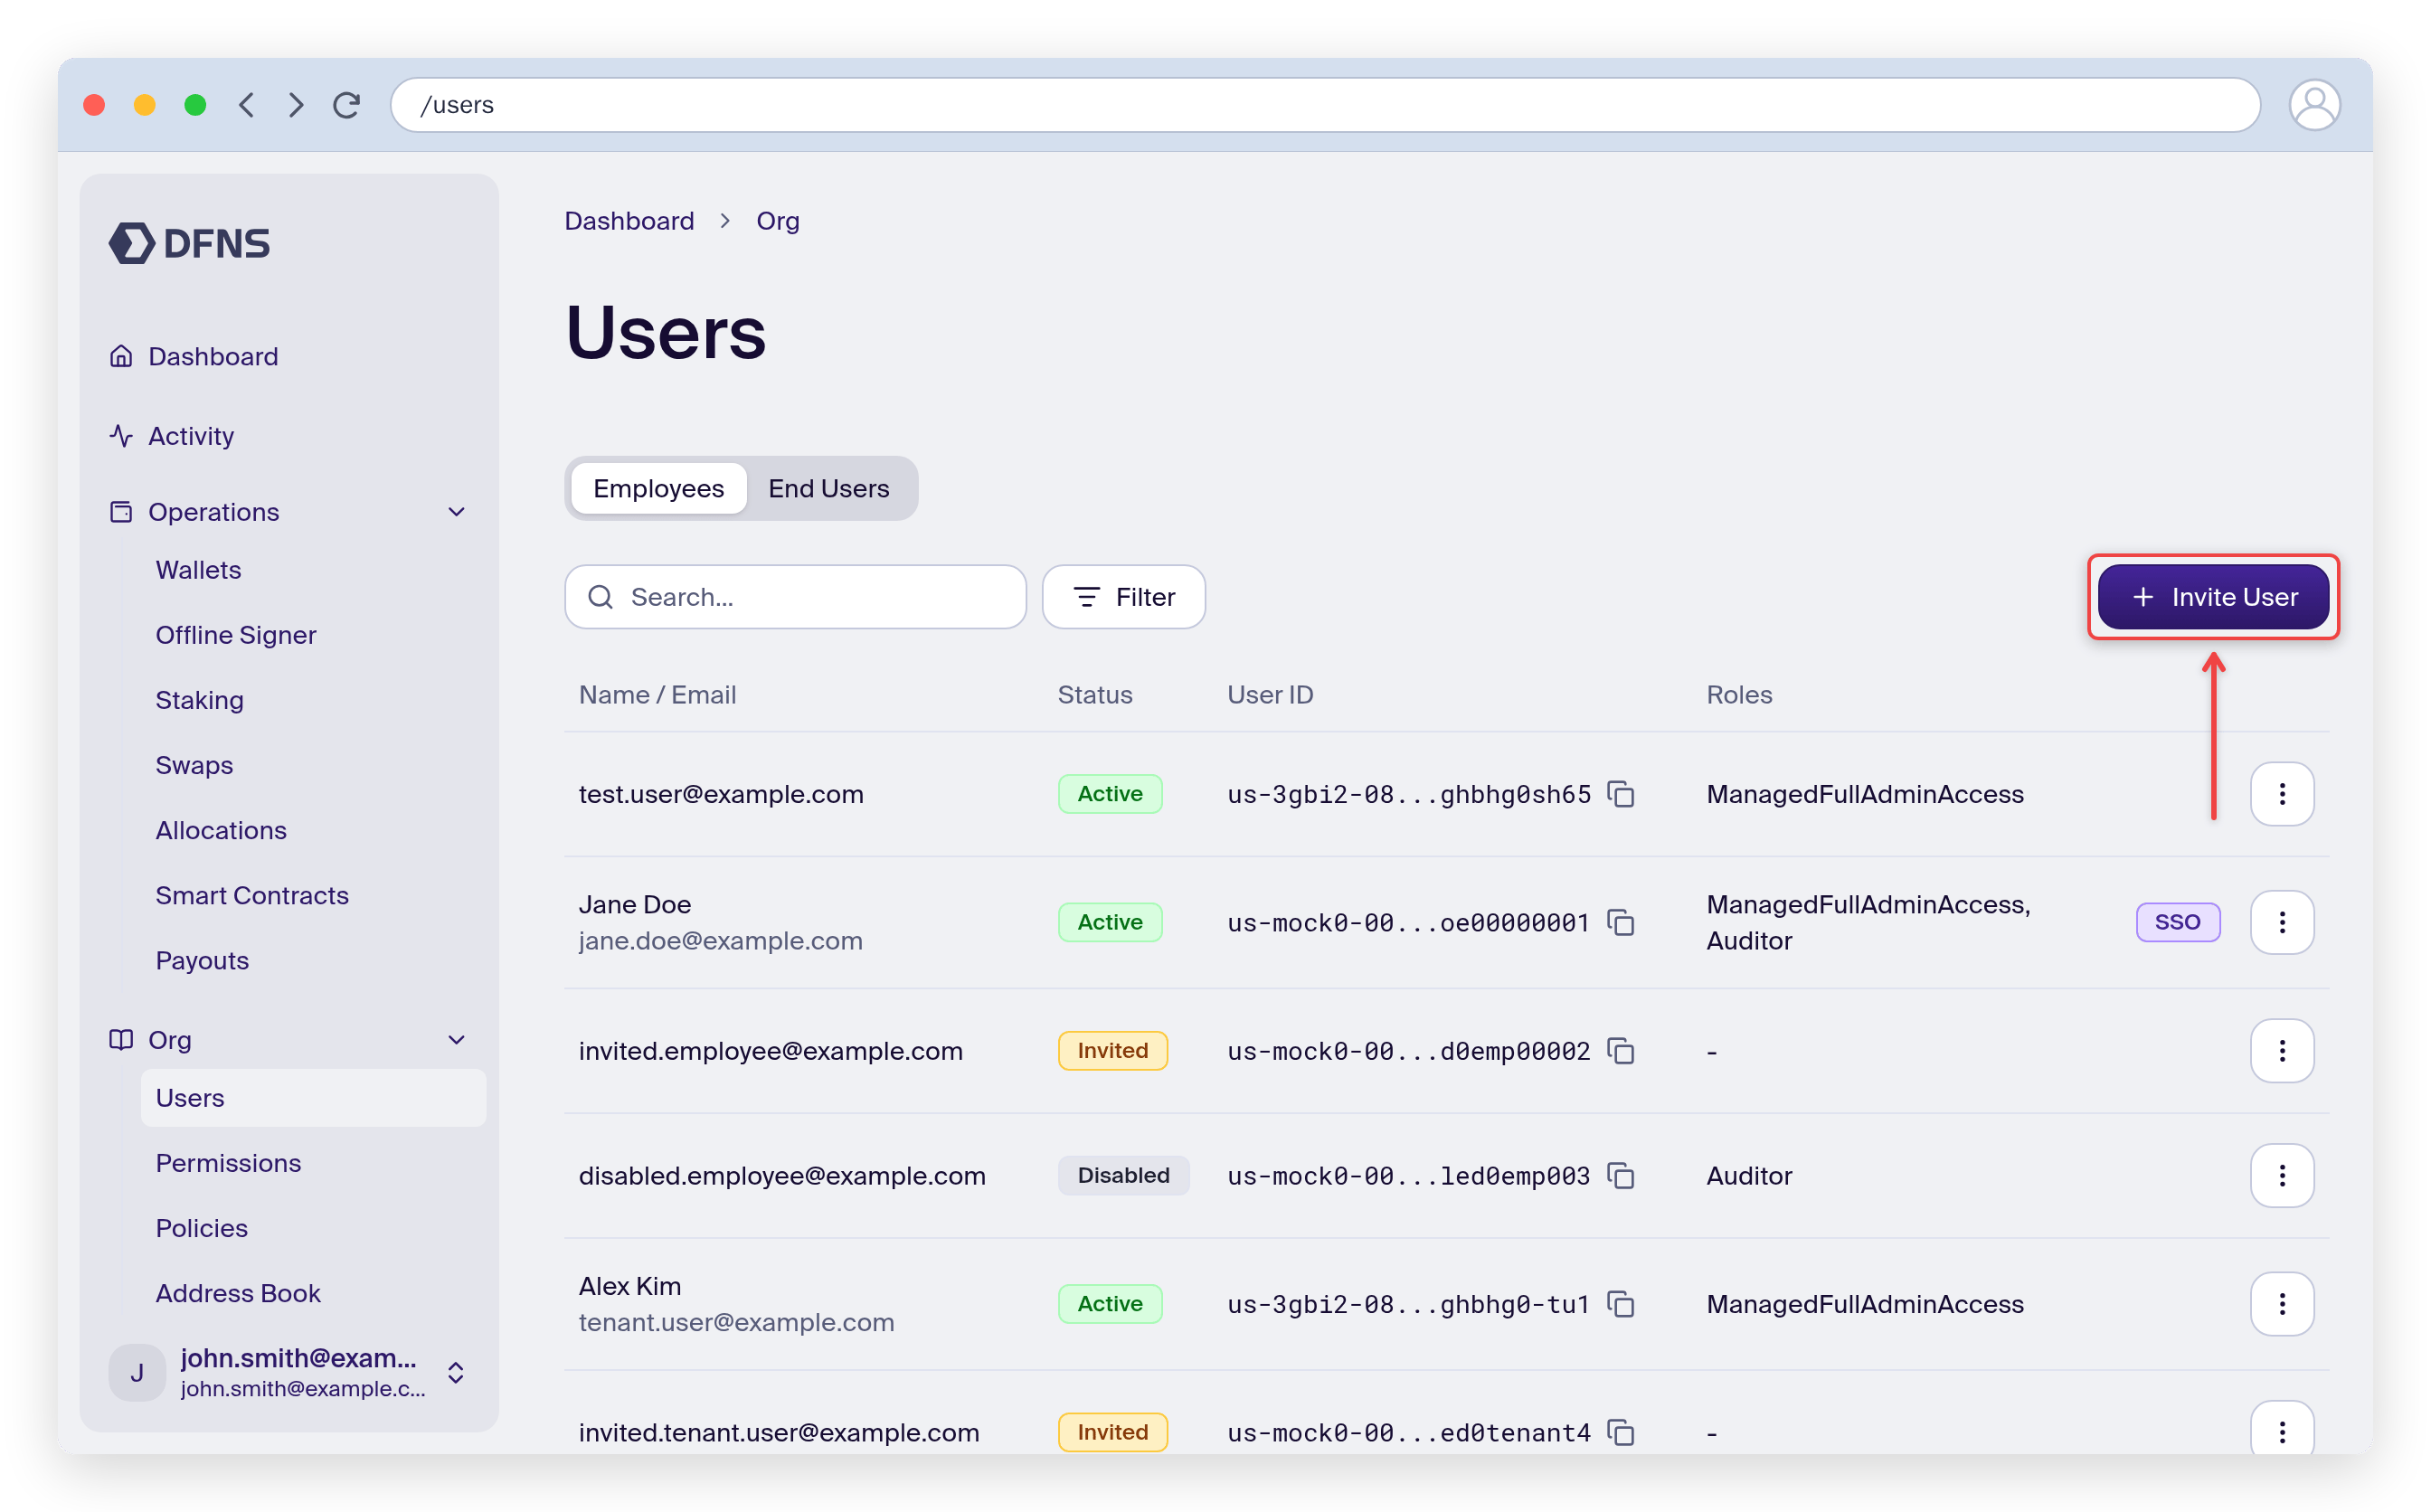This screenshot has height=1512, width=2431.
Task: Click tenant.user@example.com email text
Action: click(x=736, y=1322)
